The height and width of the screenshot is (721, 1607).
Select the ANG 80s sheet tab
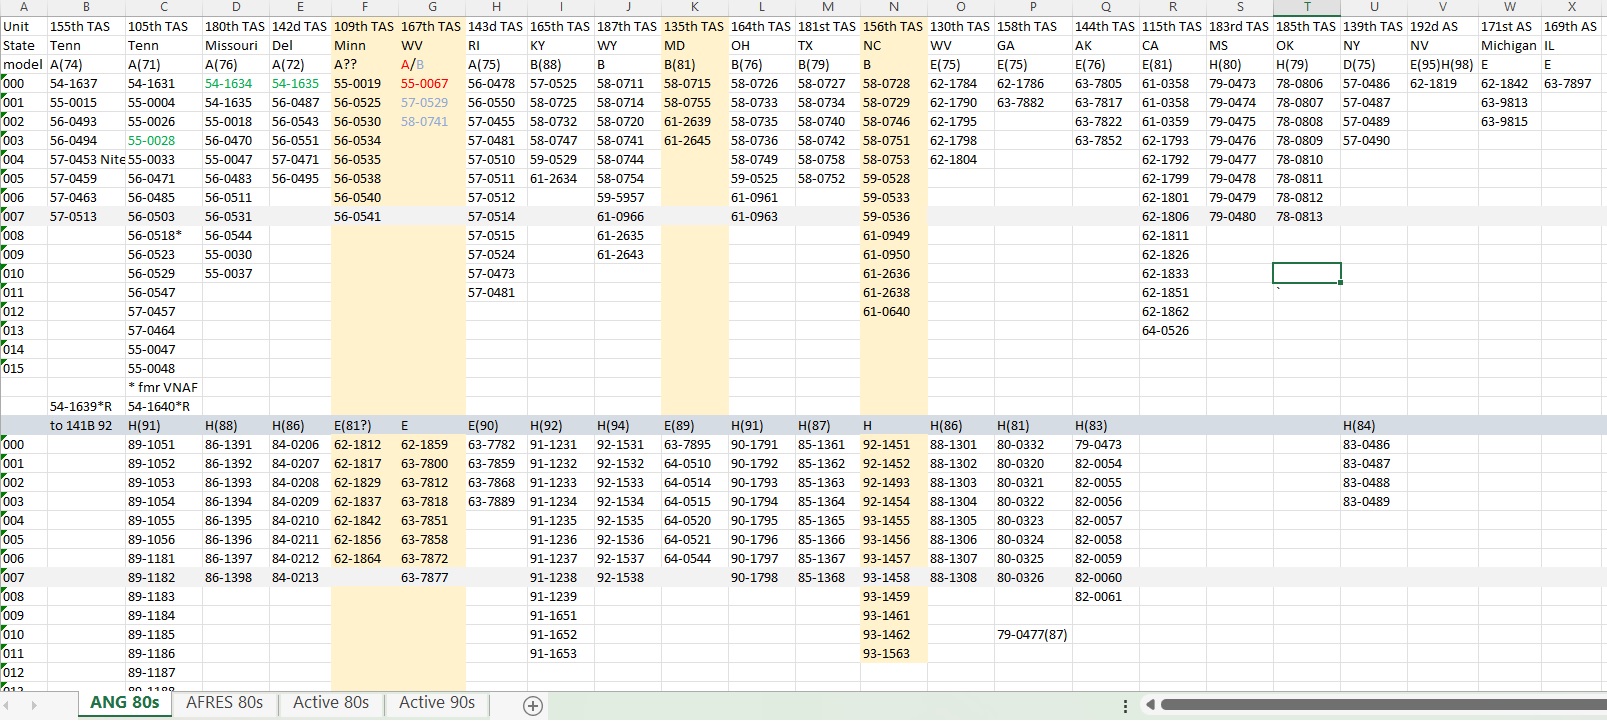tap(124, 703)
